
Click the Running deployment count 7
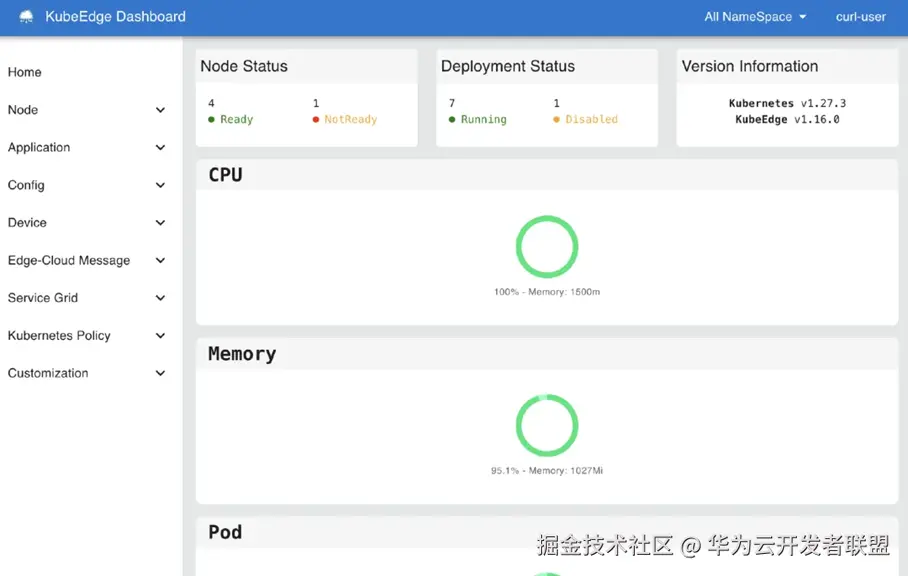[x=452, y=104]
